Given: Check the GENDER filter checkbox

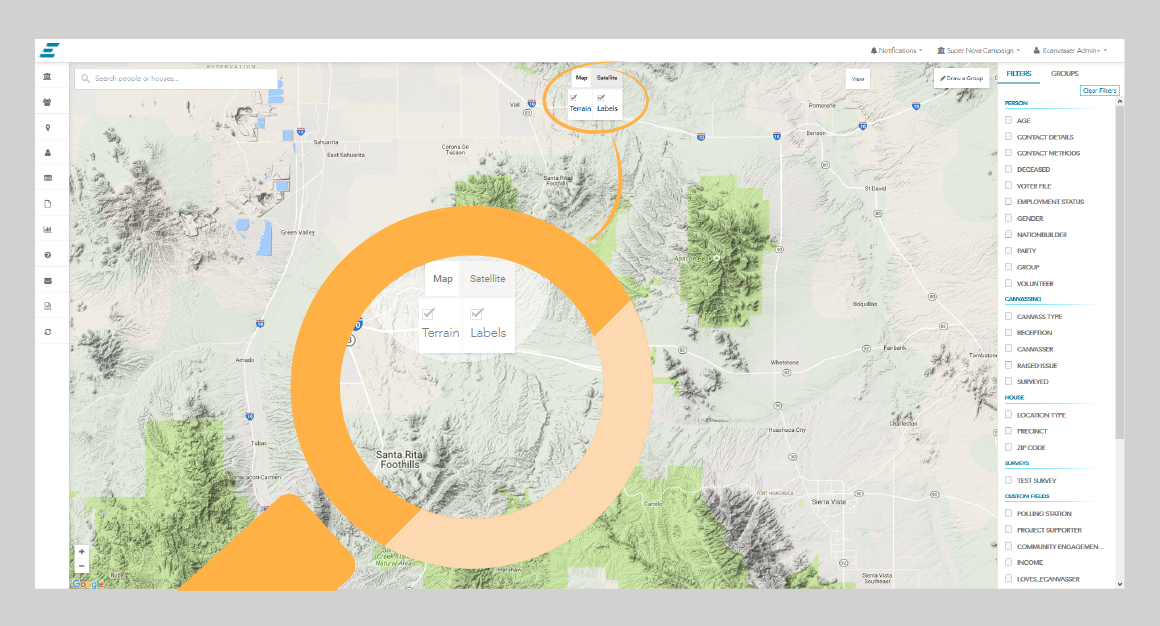Looking at the screenshot, I should (x=1008, y=218).
